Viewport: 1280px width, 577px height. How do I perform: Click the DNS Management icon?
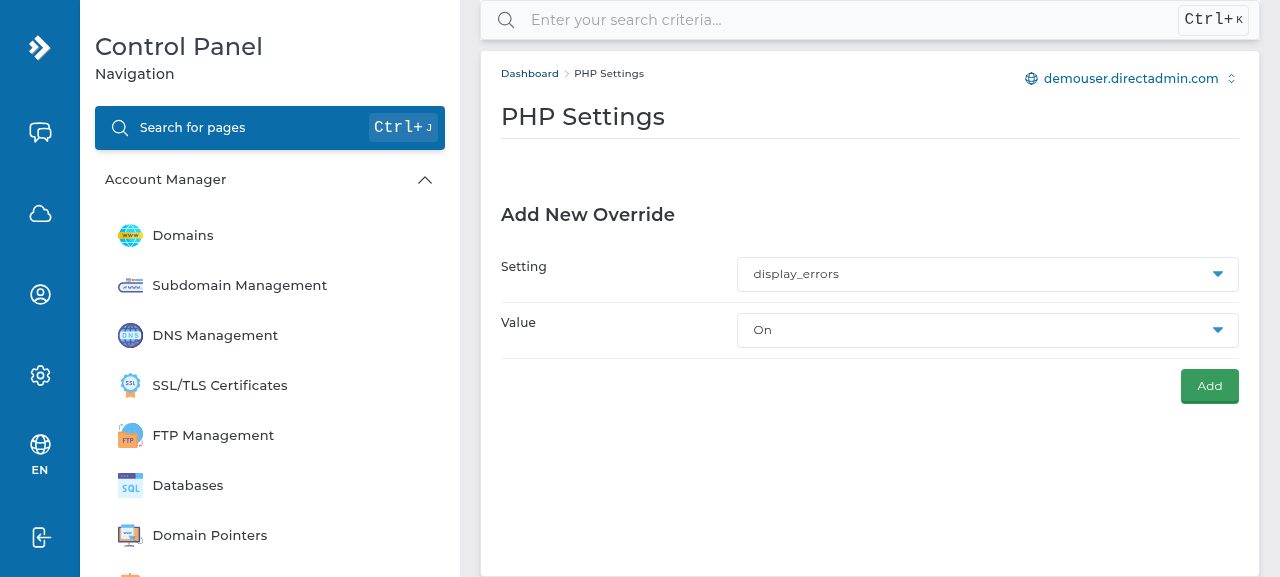click(x=130, y=335)
